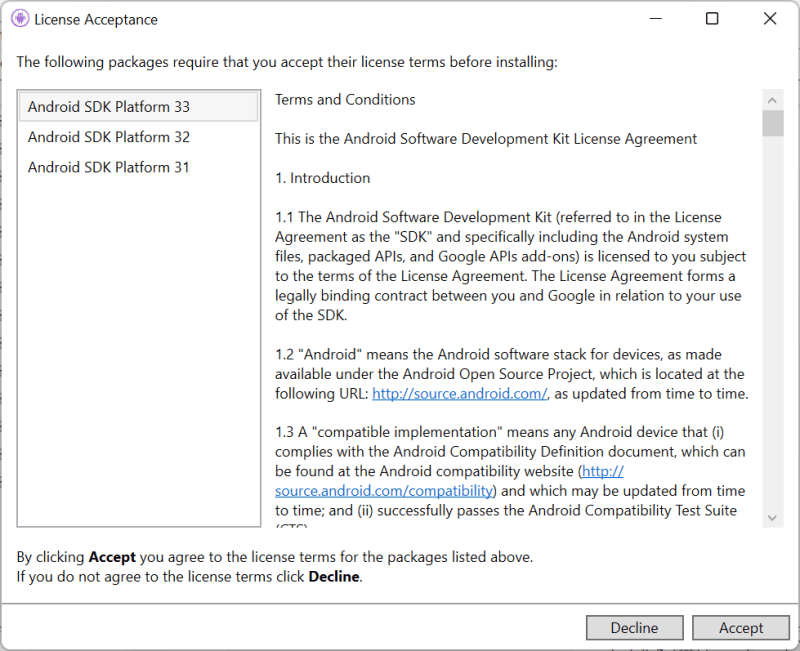This screenshot has width=800, height=651.
Task: Click the 'License Acceptance' title text
Action: [x=96, y=19]
